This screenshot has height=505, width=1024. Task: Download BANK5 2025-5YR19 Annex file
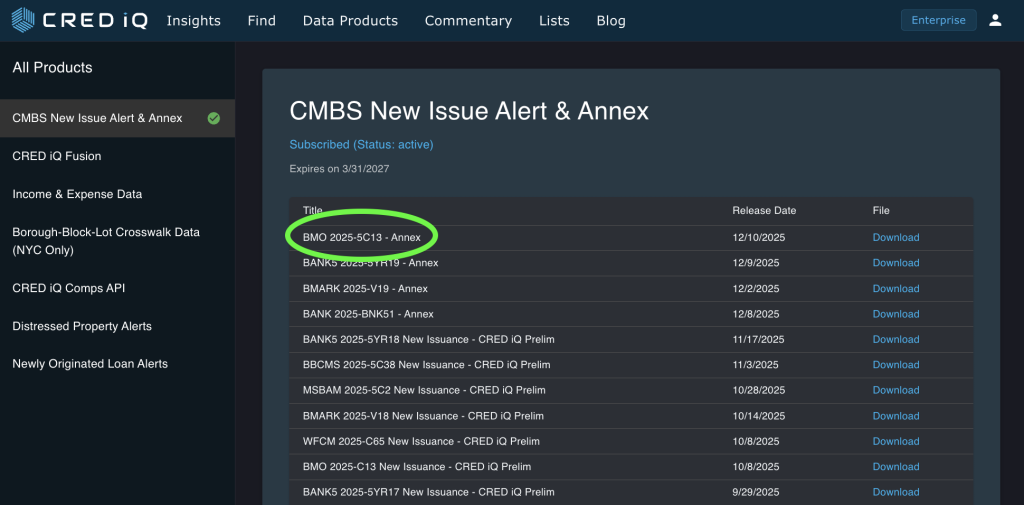(x=895, y=263)
